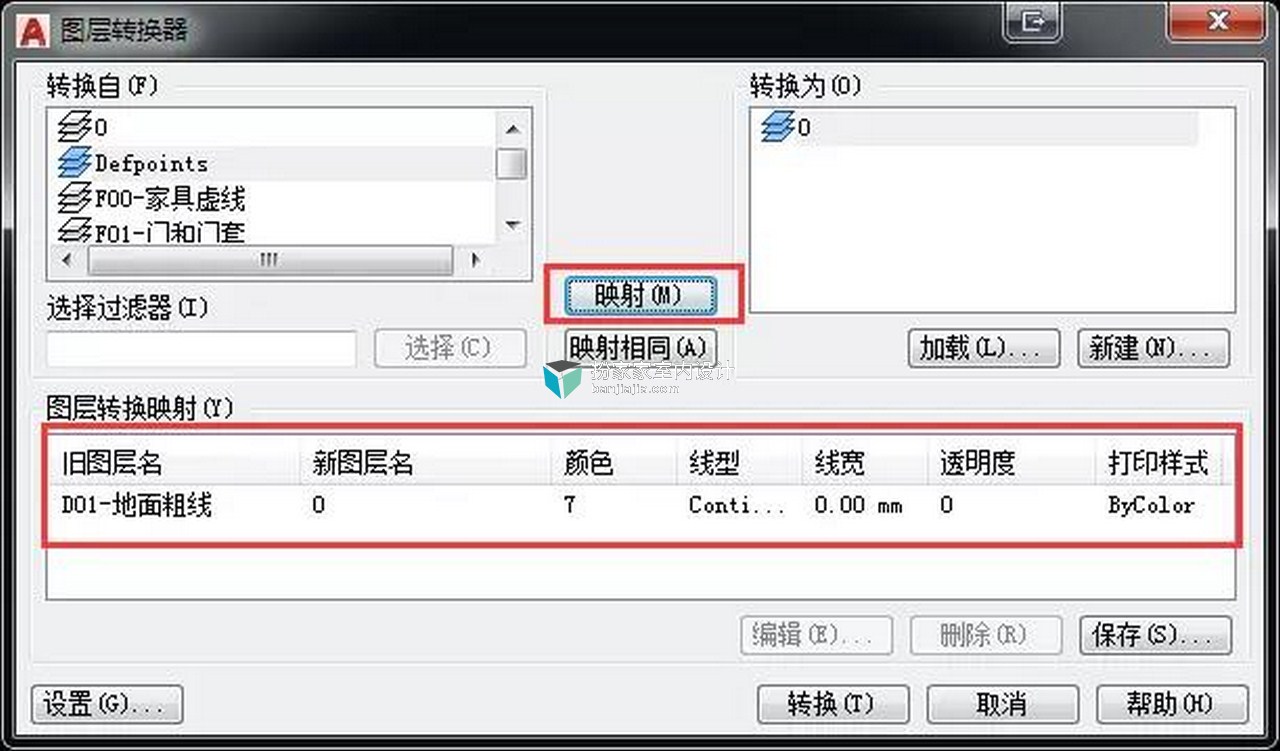The image size is (1280, 751).
Task: Open the 设置(G)... options
Action: 107,704
